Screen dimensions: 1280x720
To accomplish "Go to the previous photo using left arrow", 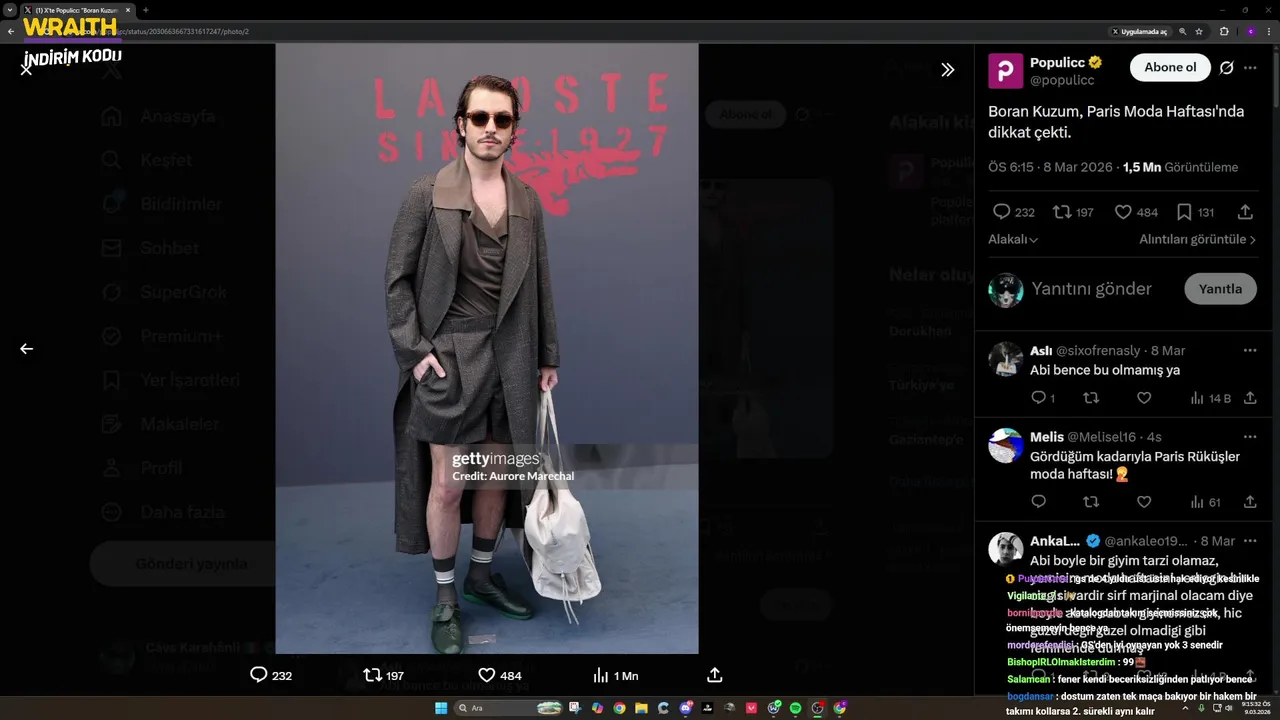I will pos(26,349).
